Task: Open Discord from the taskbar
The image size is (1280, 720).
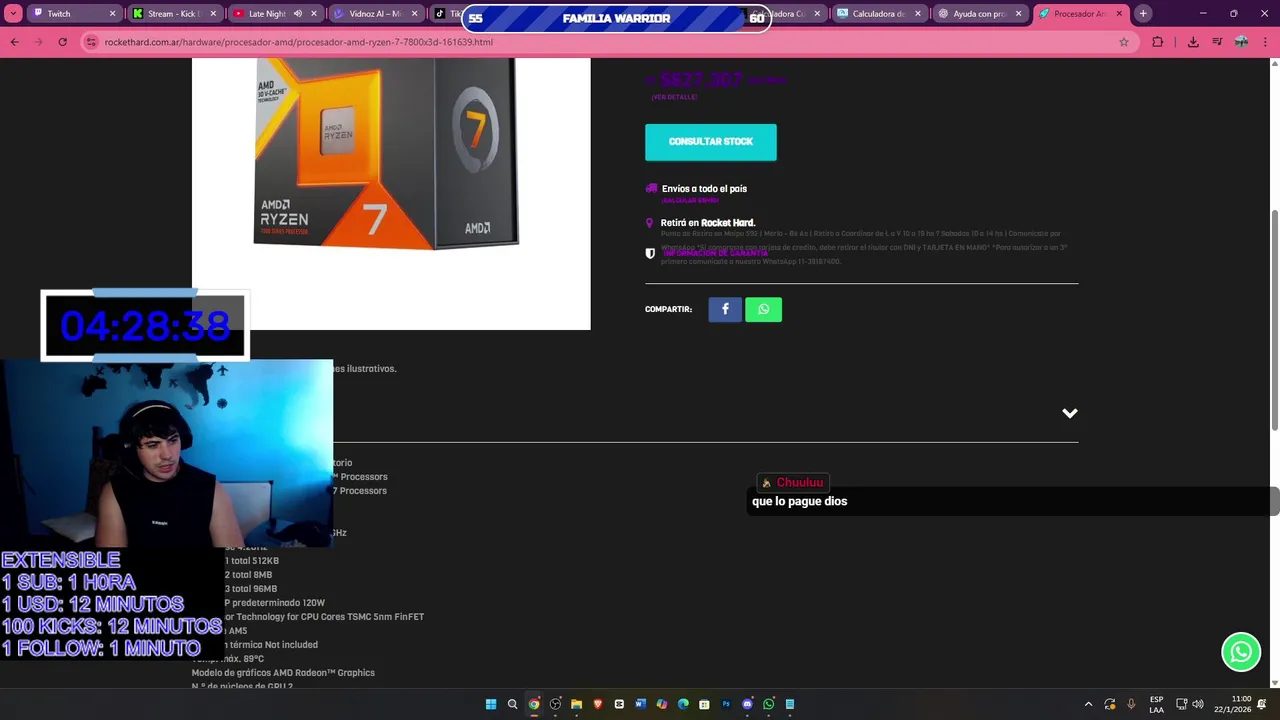Action: [747, 704]
